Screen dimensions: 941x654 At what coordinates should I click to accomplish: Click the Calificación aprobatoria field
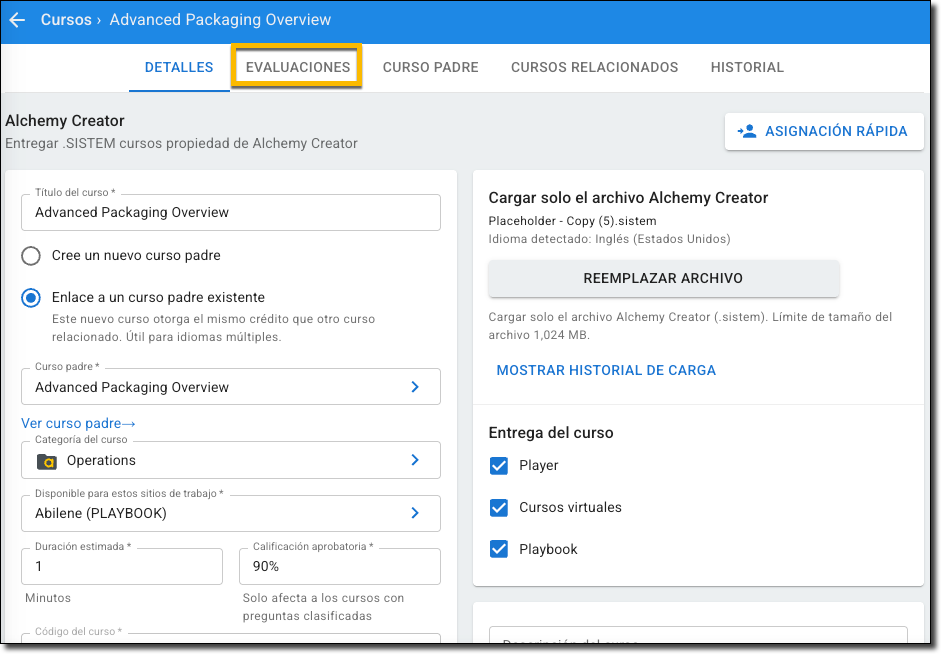(x=340, y=566)
